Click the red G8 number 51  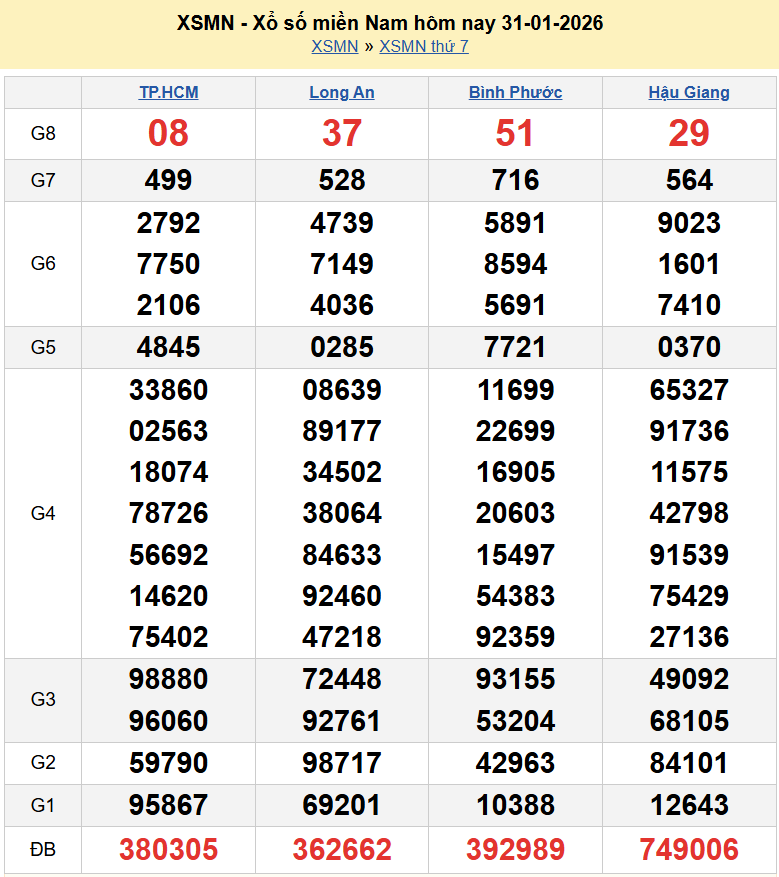(515, 133)
